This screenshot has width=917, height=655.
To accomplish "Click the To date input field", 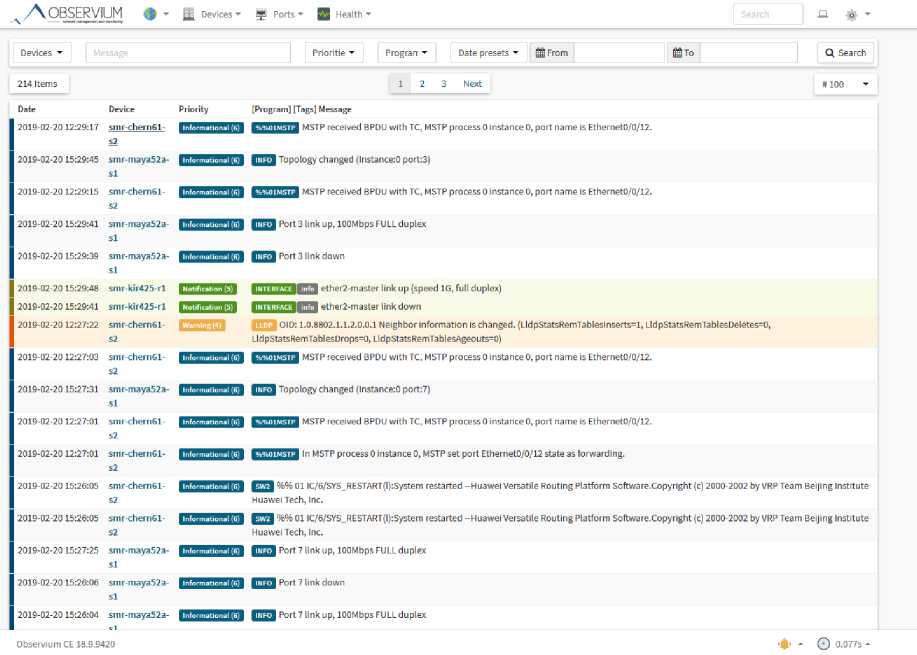I will pos(749,53).
